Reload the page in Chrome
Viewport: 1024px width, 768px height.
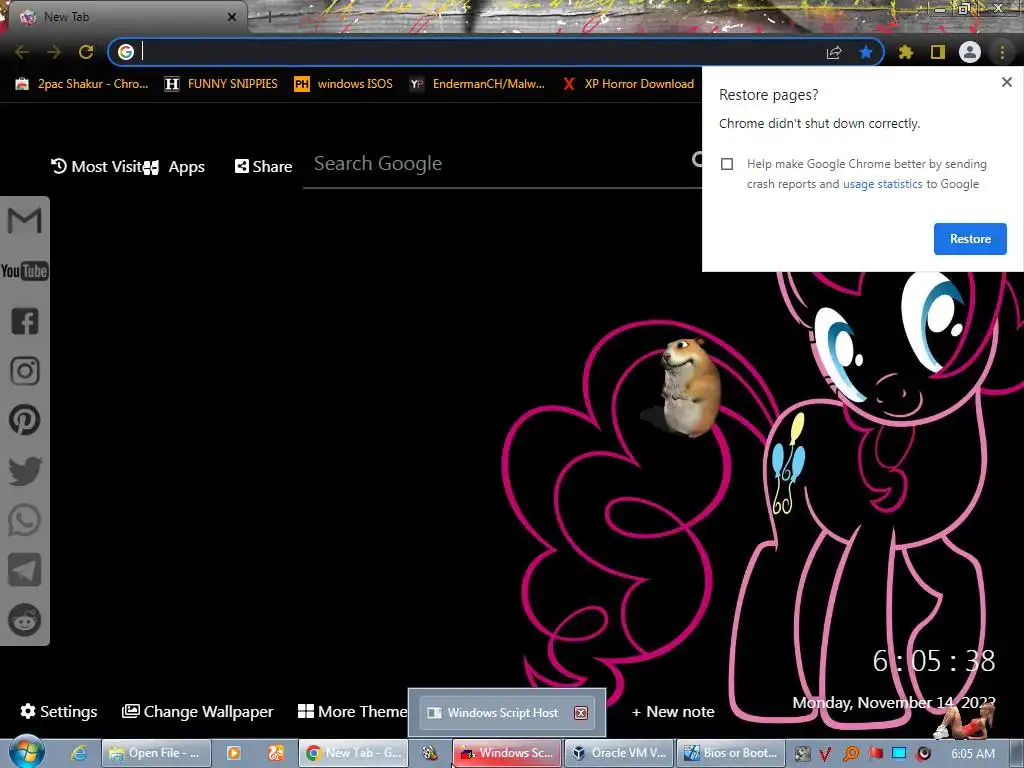[x=86, y=52]
